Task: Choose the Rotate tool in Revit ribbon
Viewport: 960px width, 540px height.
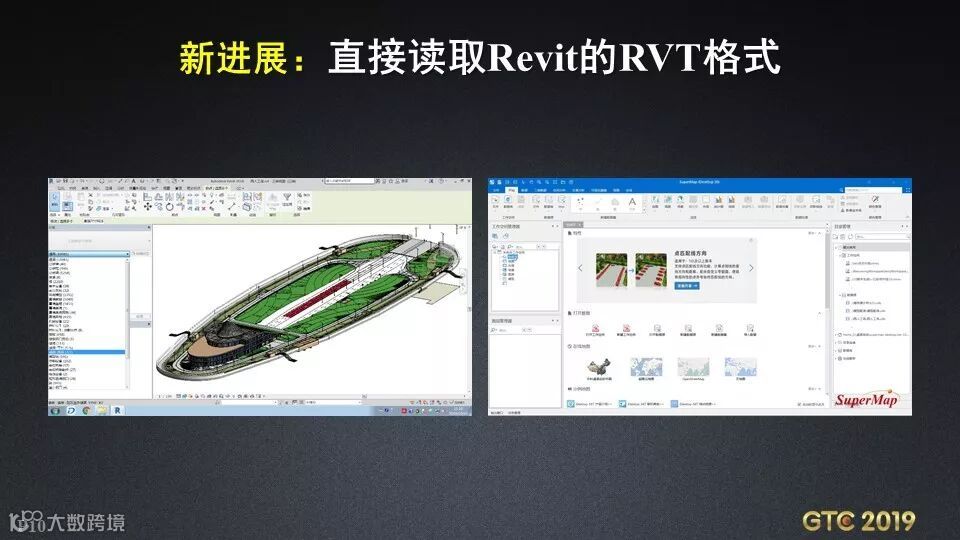Action: (x=170, y=206)
